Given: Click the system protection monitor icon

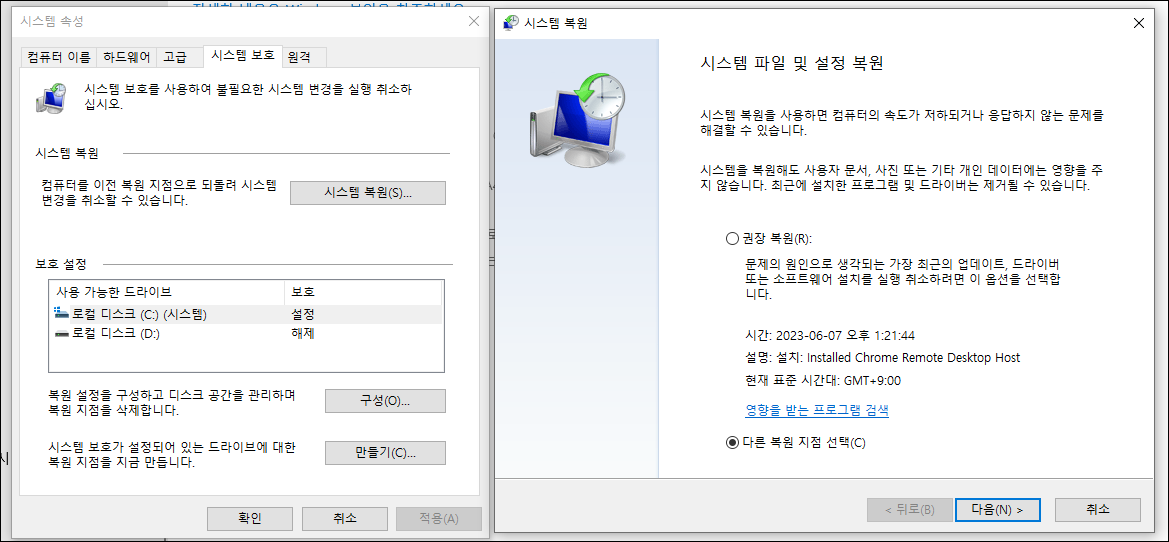Looking at the screenshot, I should (52, 98).
